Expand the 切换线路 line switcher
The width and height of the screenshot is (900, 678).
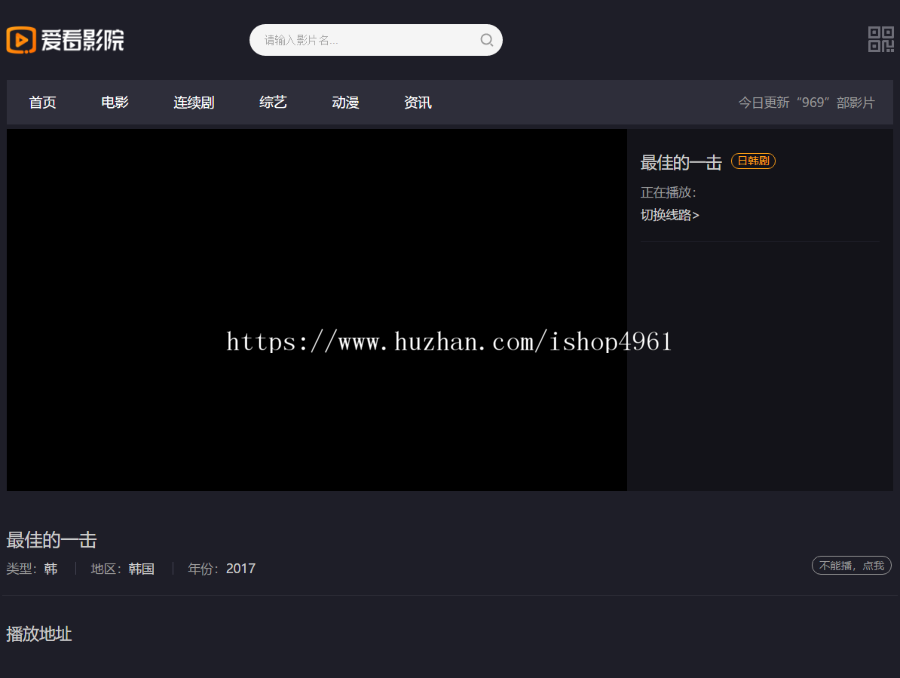click(x=668, y=215)
